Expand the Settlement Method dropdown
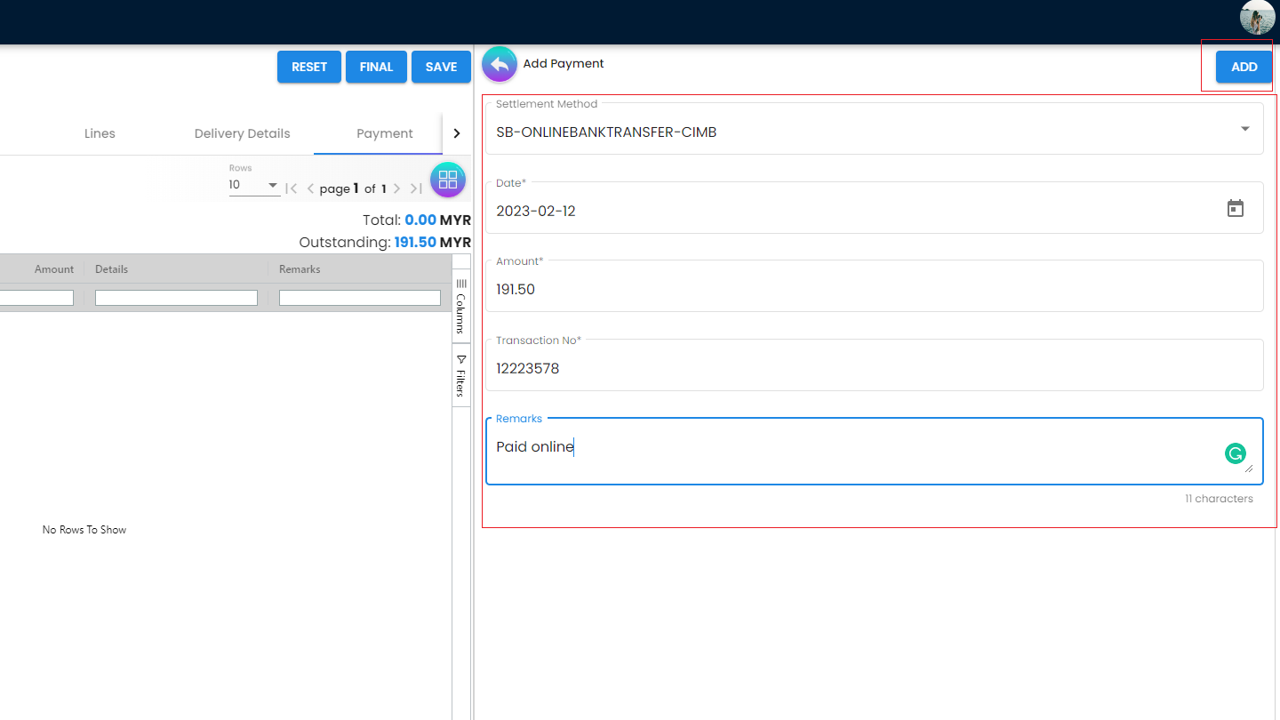Image resolution: width=1280 pixels, height=720 pixels. [1245, 129]
